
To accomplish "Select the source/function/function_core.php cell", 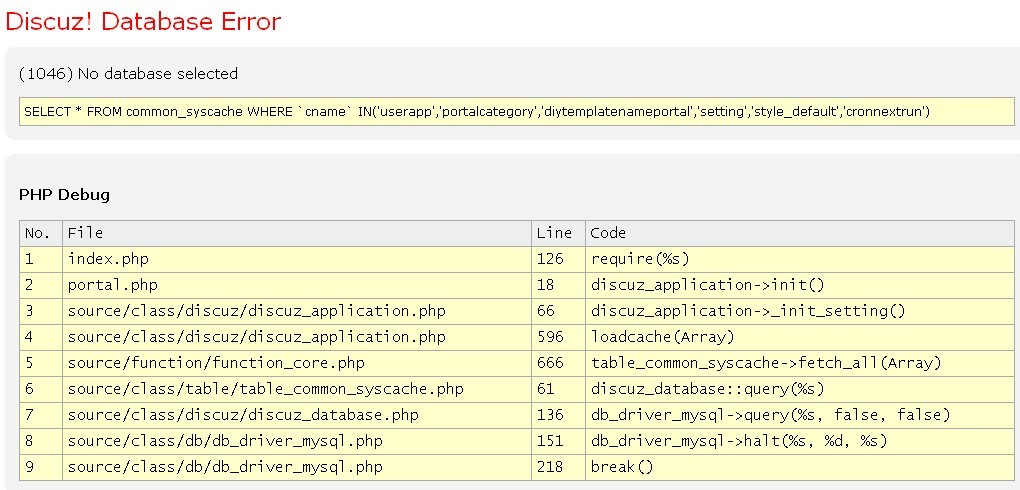I will 297,363.
